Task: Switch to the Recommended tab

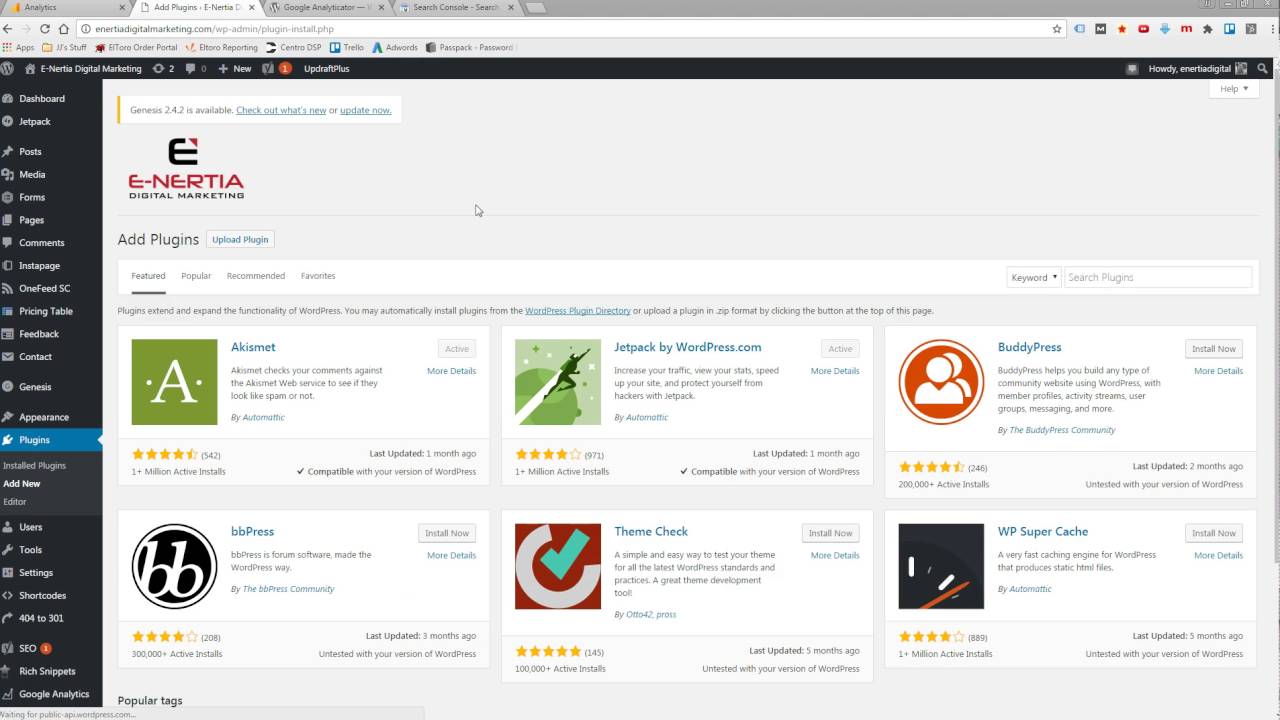Action: [256, 276]
